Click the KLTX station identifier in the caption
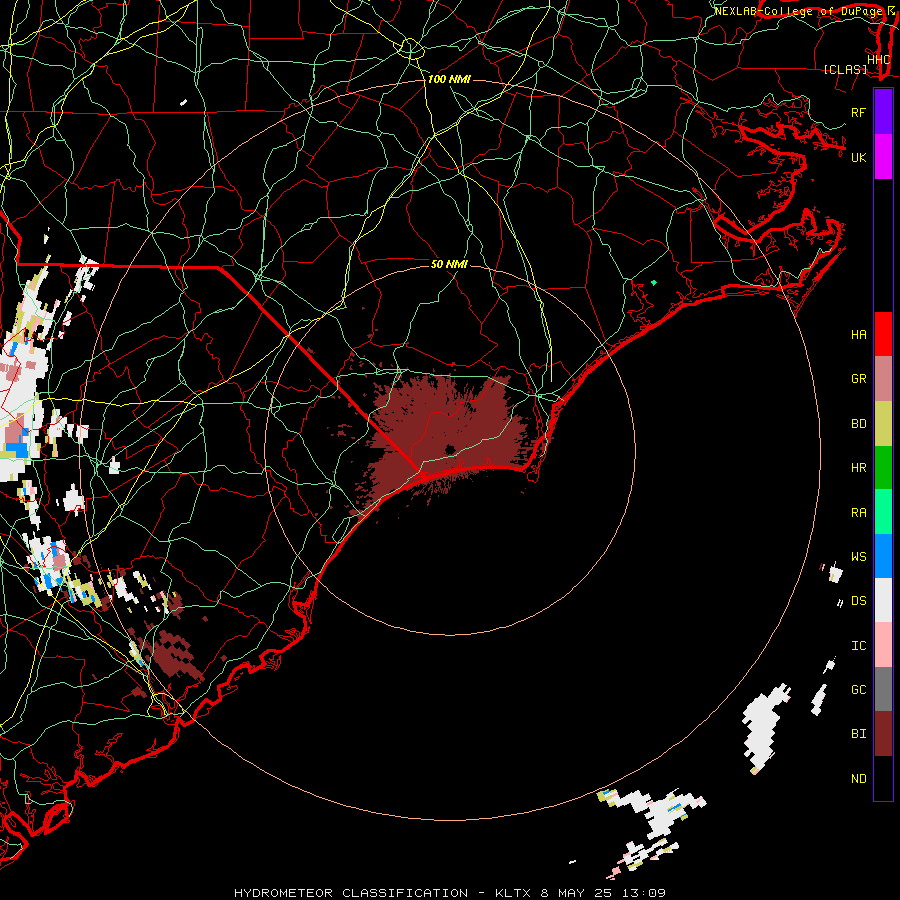Screen dimensions: 900x900 click(513, 893)
